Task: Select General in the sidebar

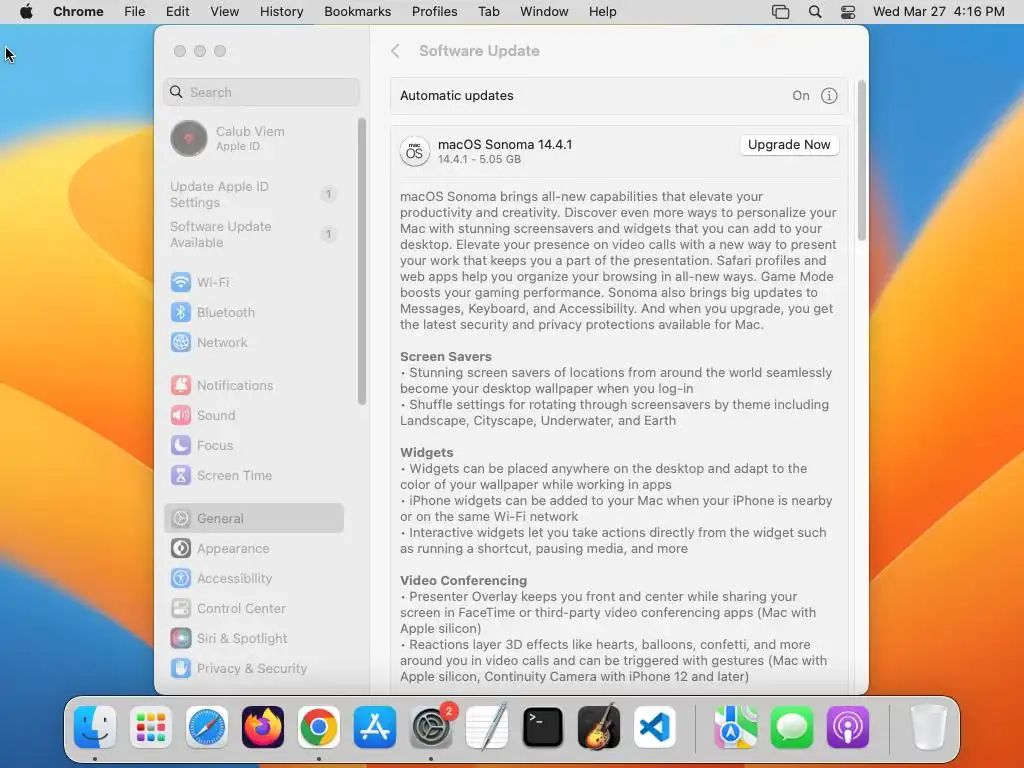Action: (x=253, y=519)
